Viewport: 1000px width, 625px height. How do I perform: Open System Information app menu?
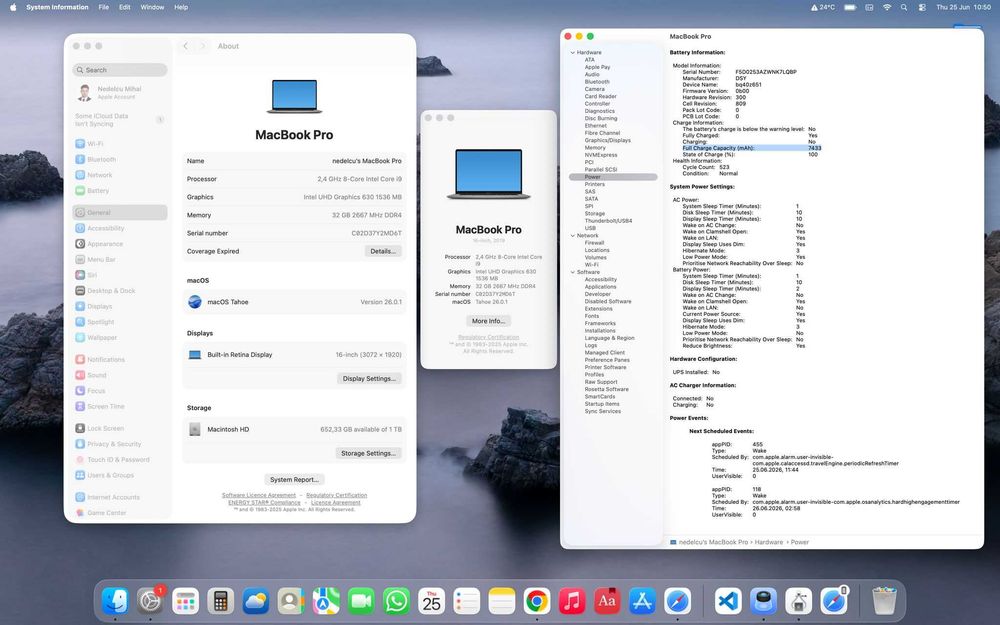(57, 7)
